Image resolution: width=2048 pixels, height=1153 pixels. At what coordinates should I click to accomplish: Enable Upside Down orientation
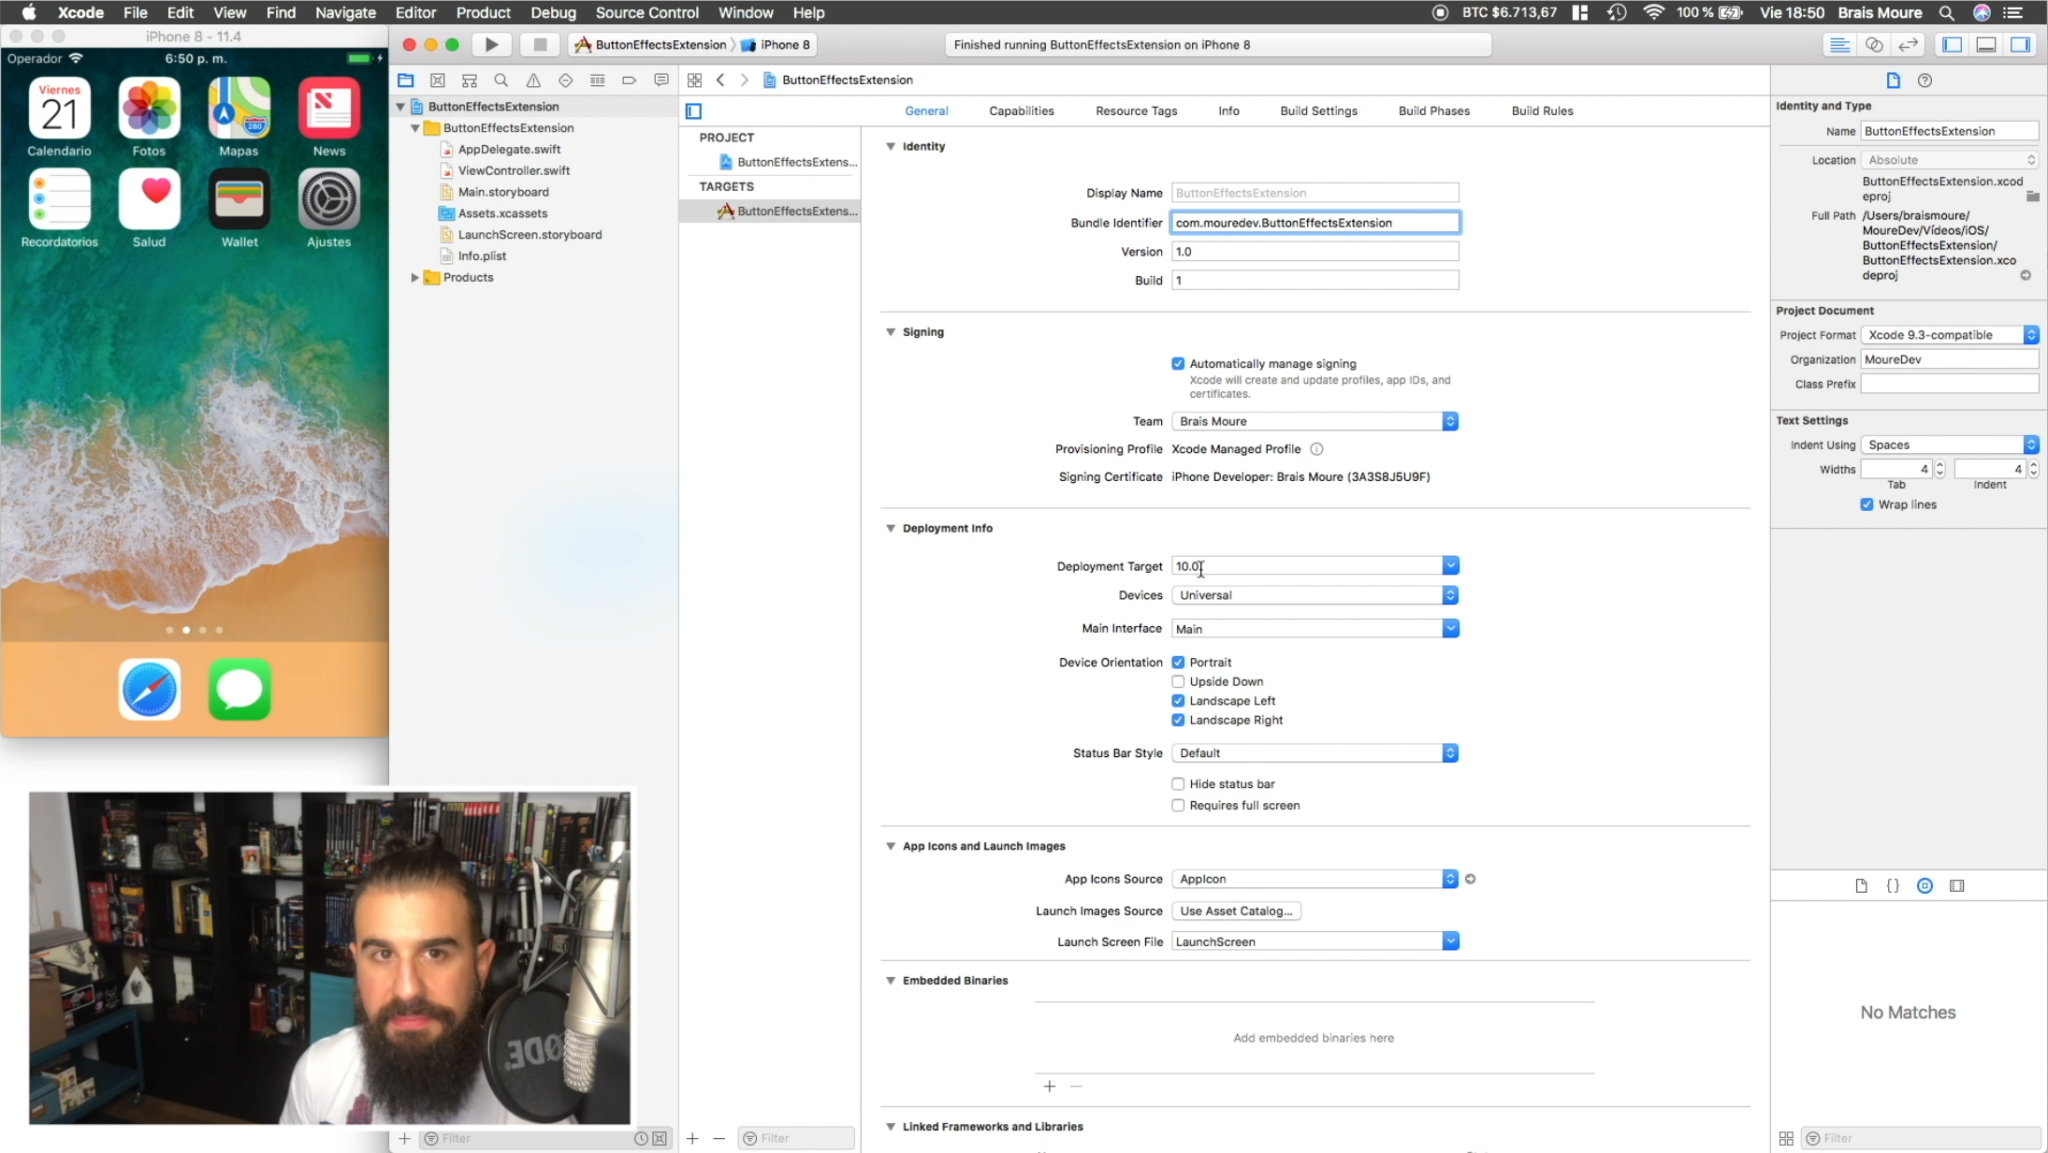point(1178,682)
